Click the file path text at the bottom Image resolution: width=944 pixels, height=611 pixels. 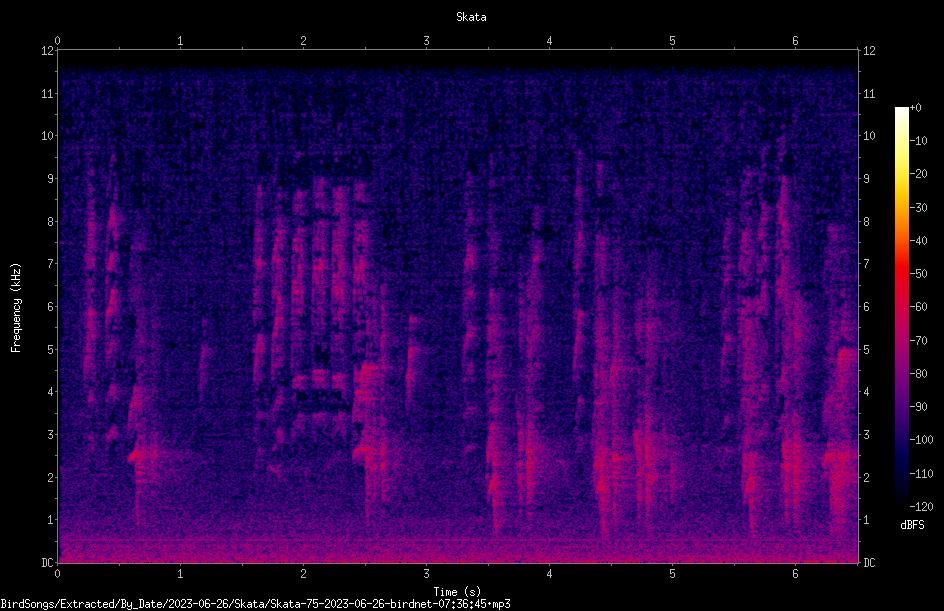click(255, 604)
